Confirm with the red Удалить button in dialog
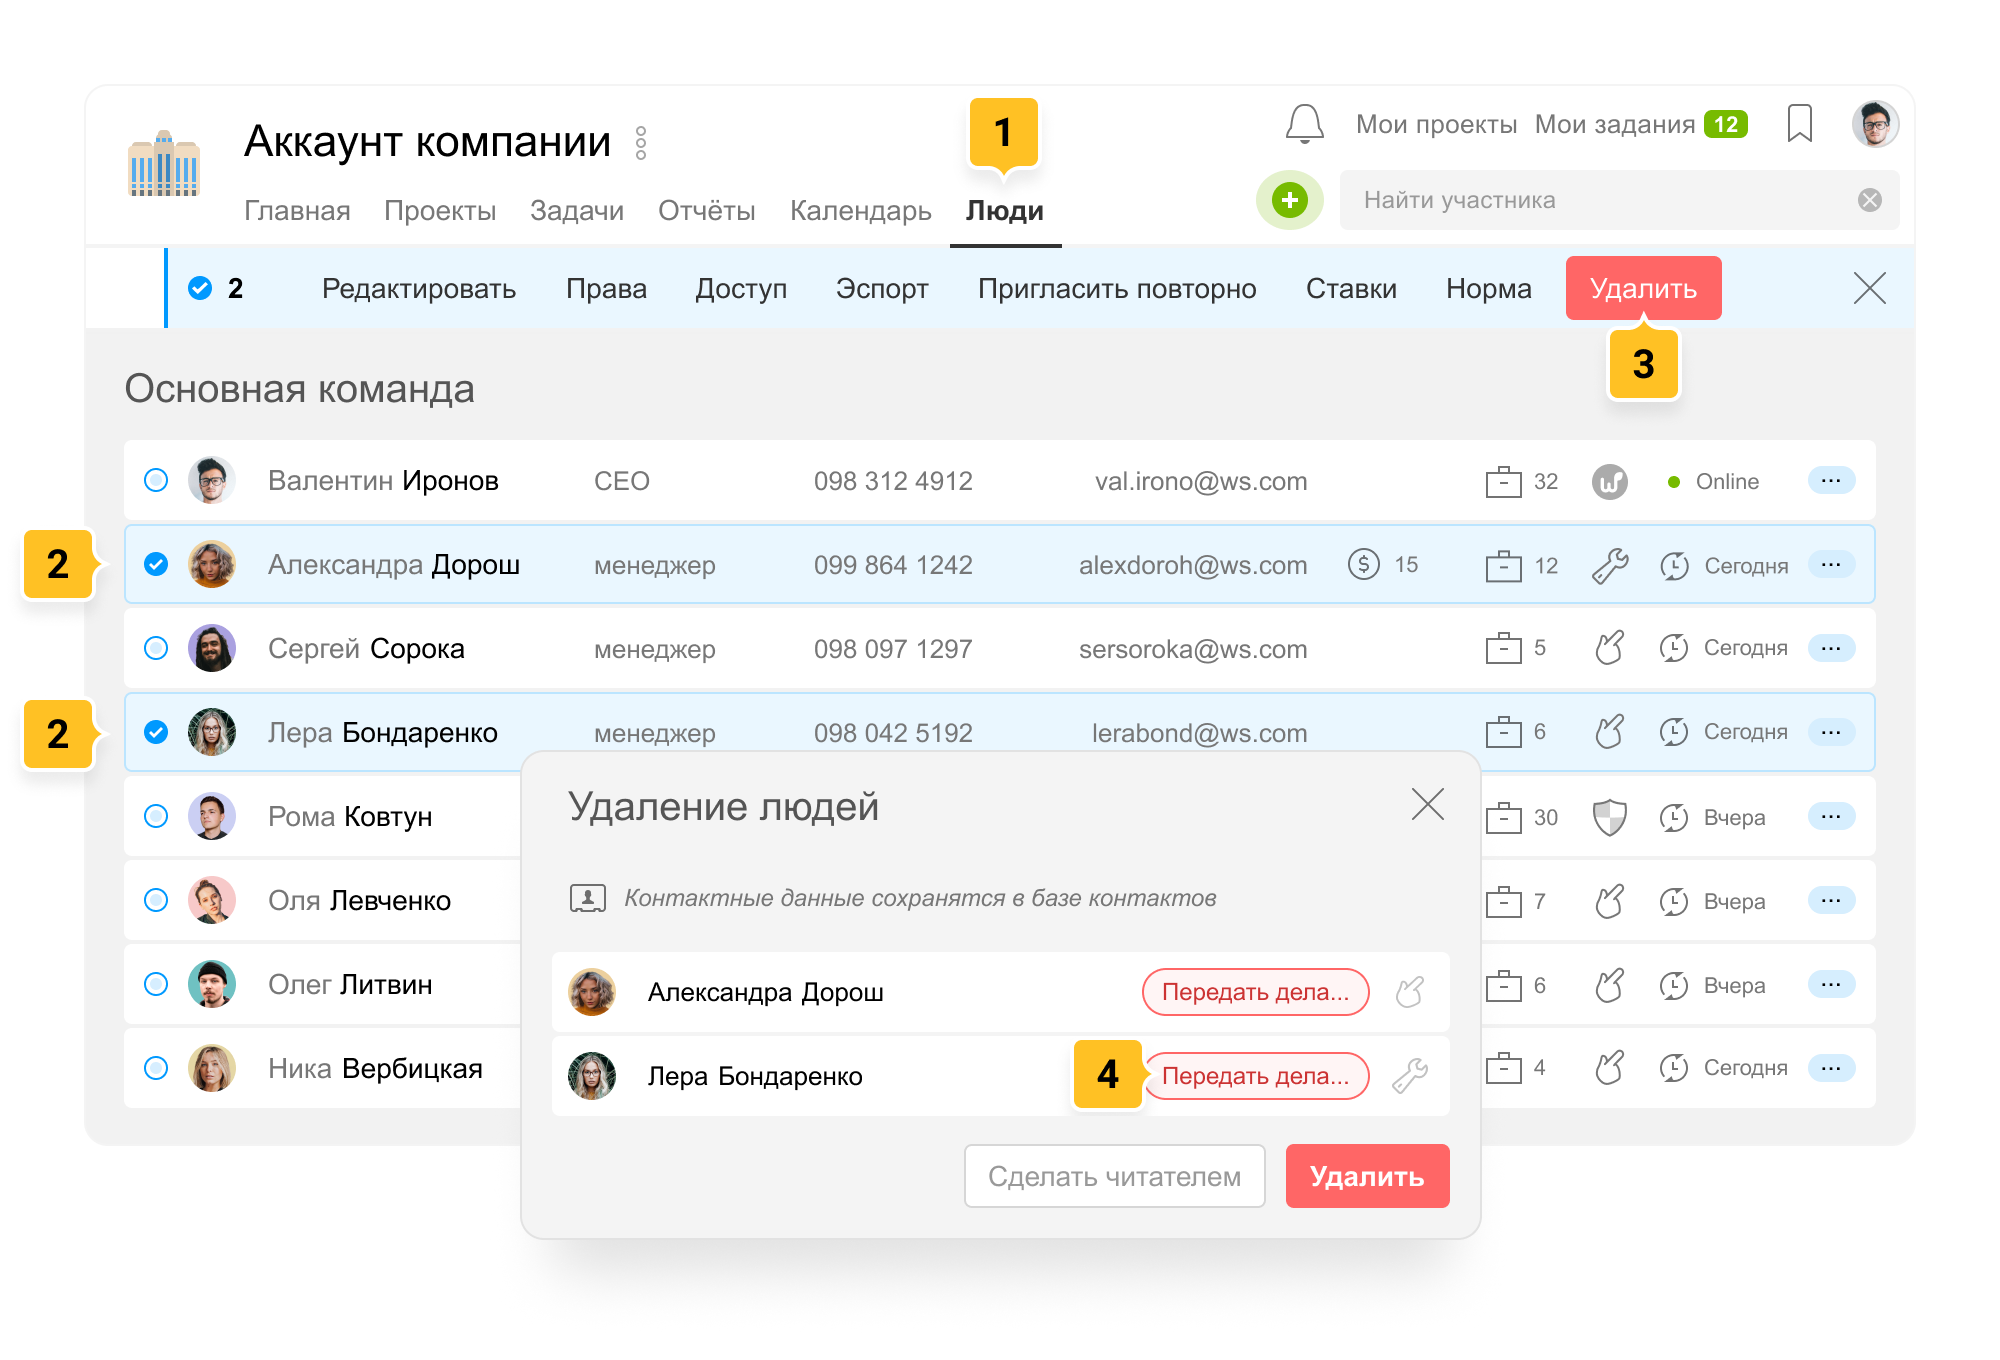This screenshot has height=1360, width=2000. tap(1366, 1176)
